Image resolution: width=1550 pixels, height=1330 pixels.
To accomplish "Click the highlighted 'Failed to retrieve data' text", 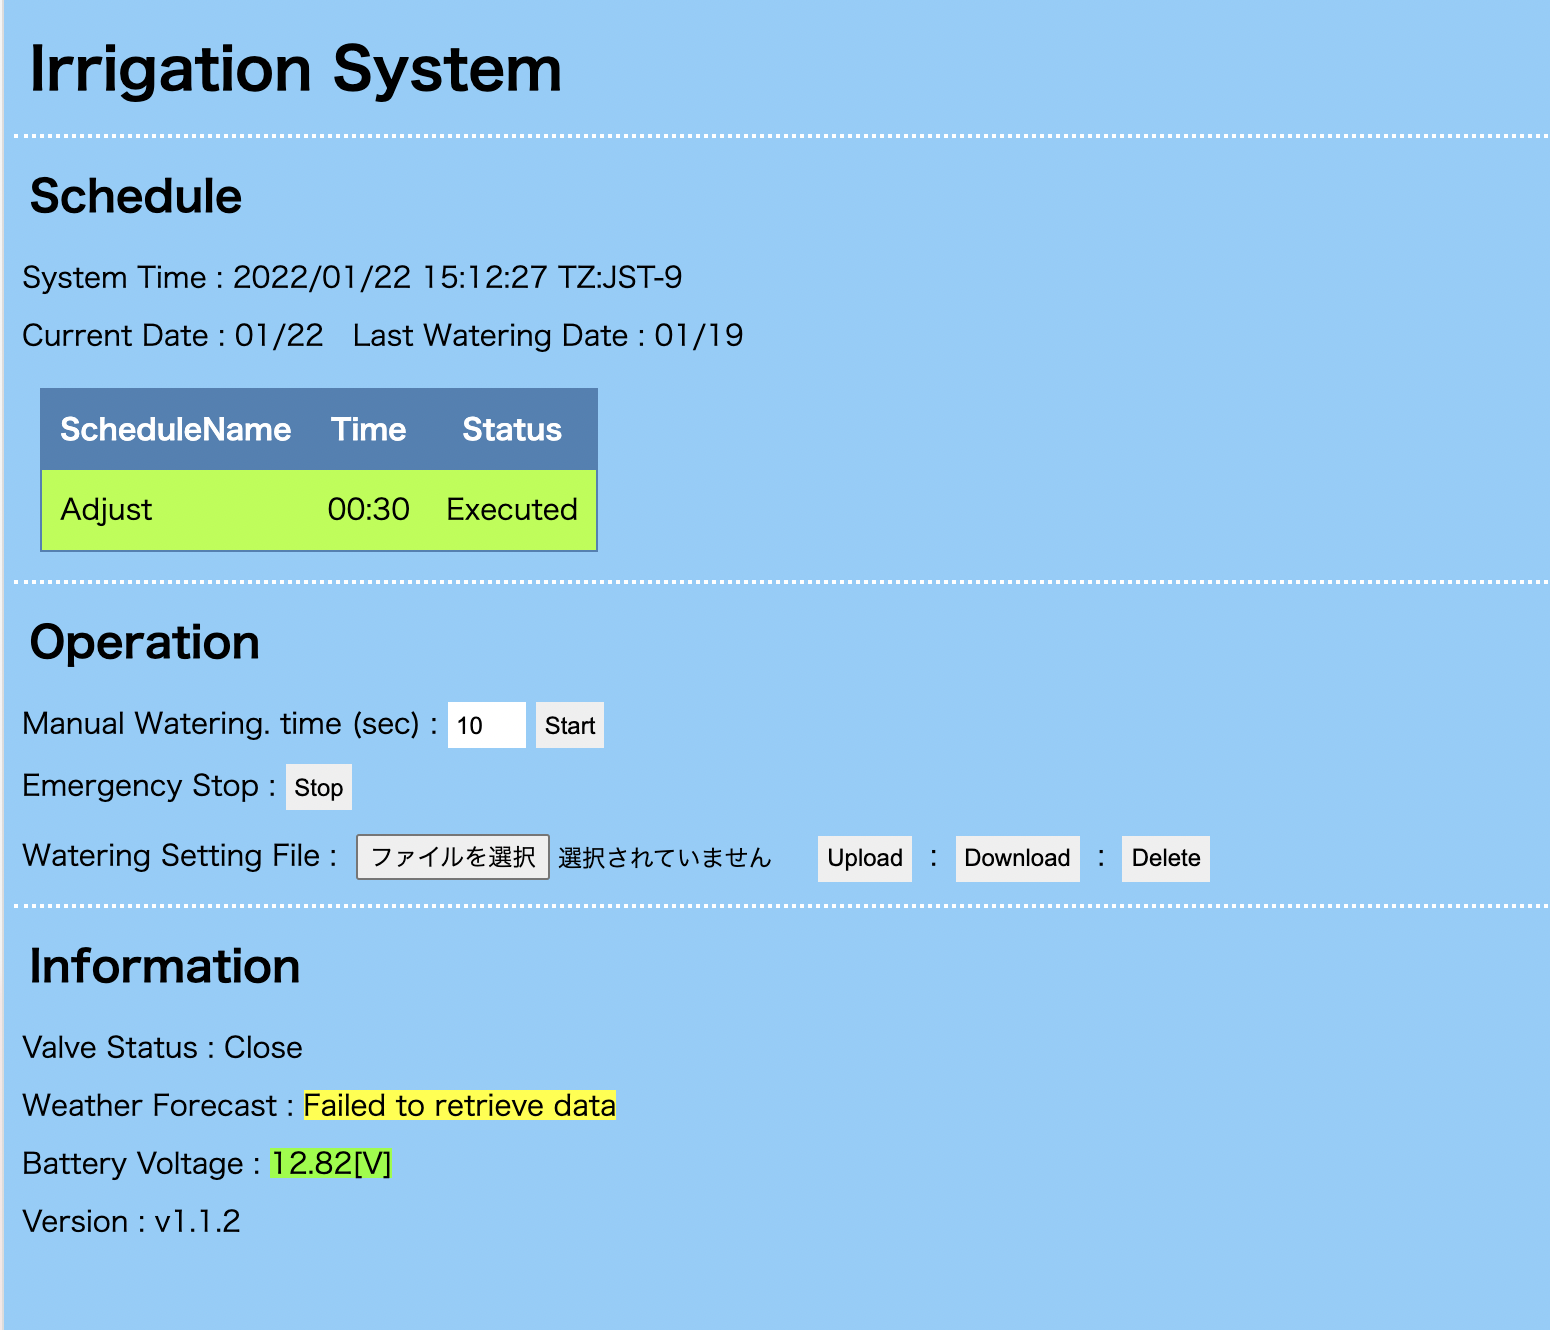I will 459,1105.
